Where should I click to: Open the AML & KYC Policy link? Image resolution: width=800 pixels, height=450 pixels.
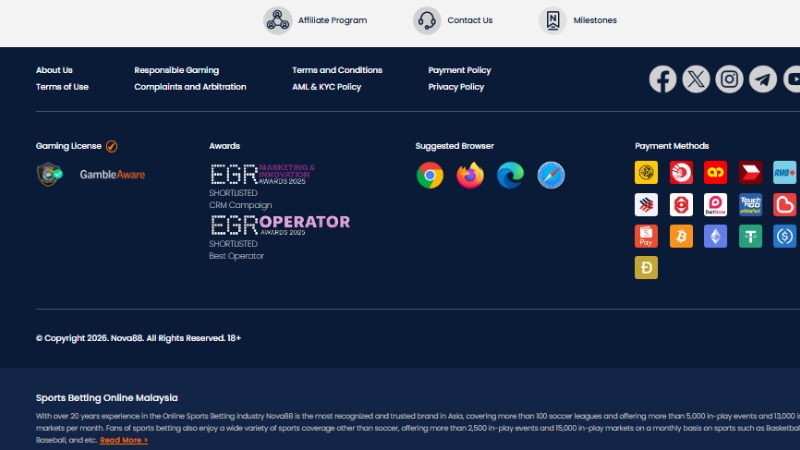pyautogui.click(x=327, y=87)
